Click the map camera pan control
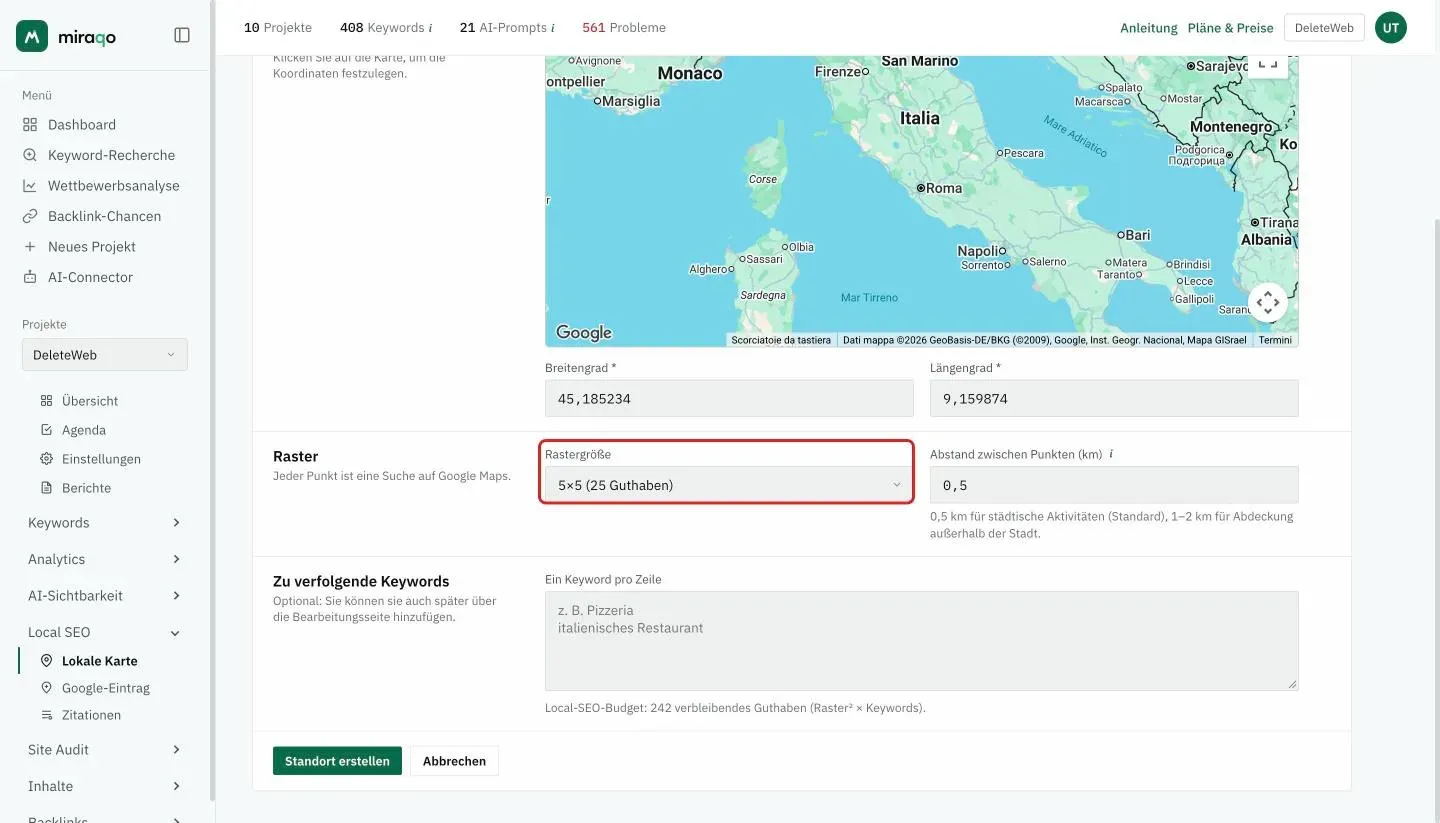 click(1267, 302)
